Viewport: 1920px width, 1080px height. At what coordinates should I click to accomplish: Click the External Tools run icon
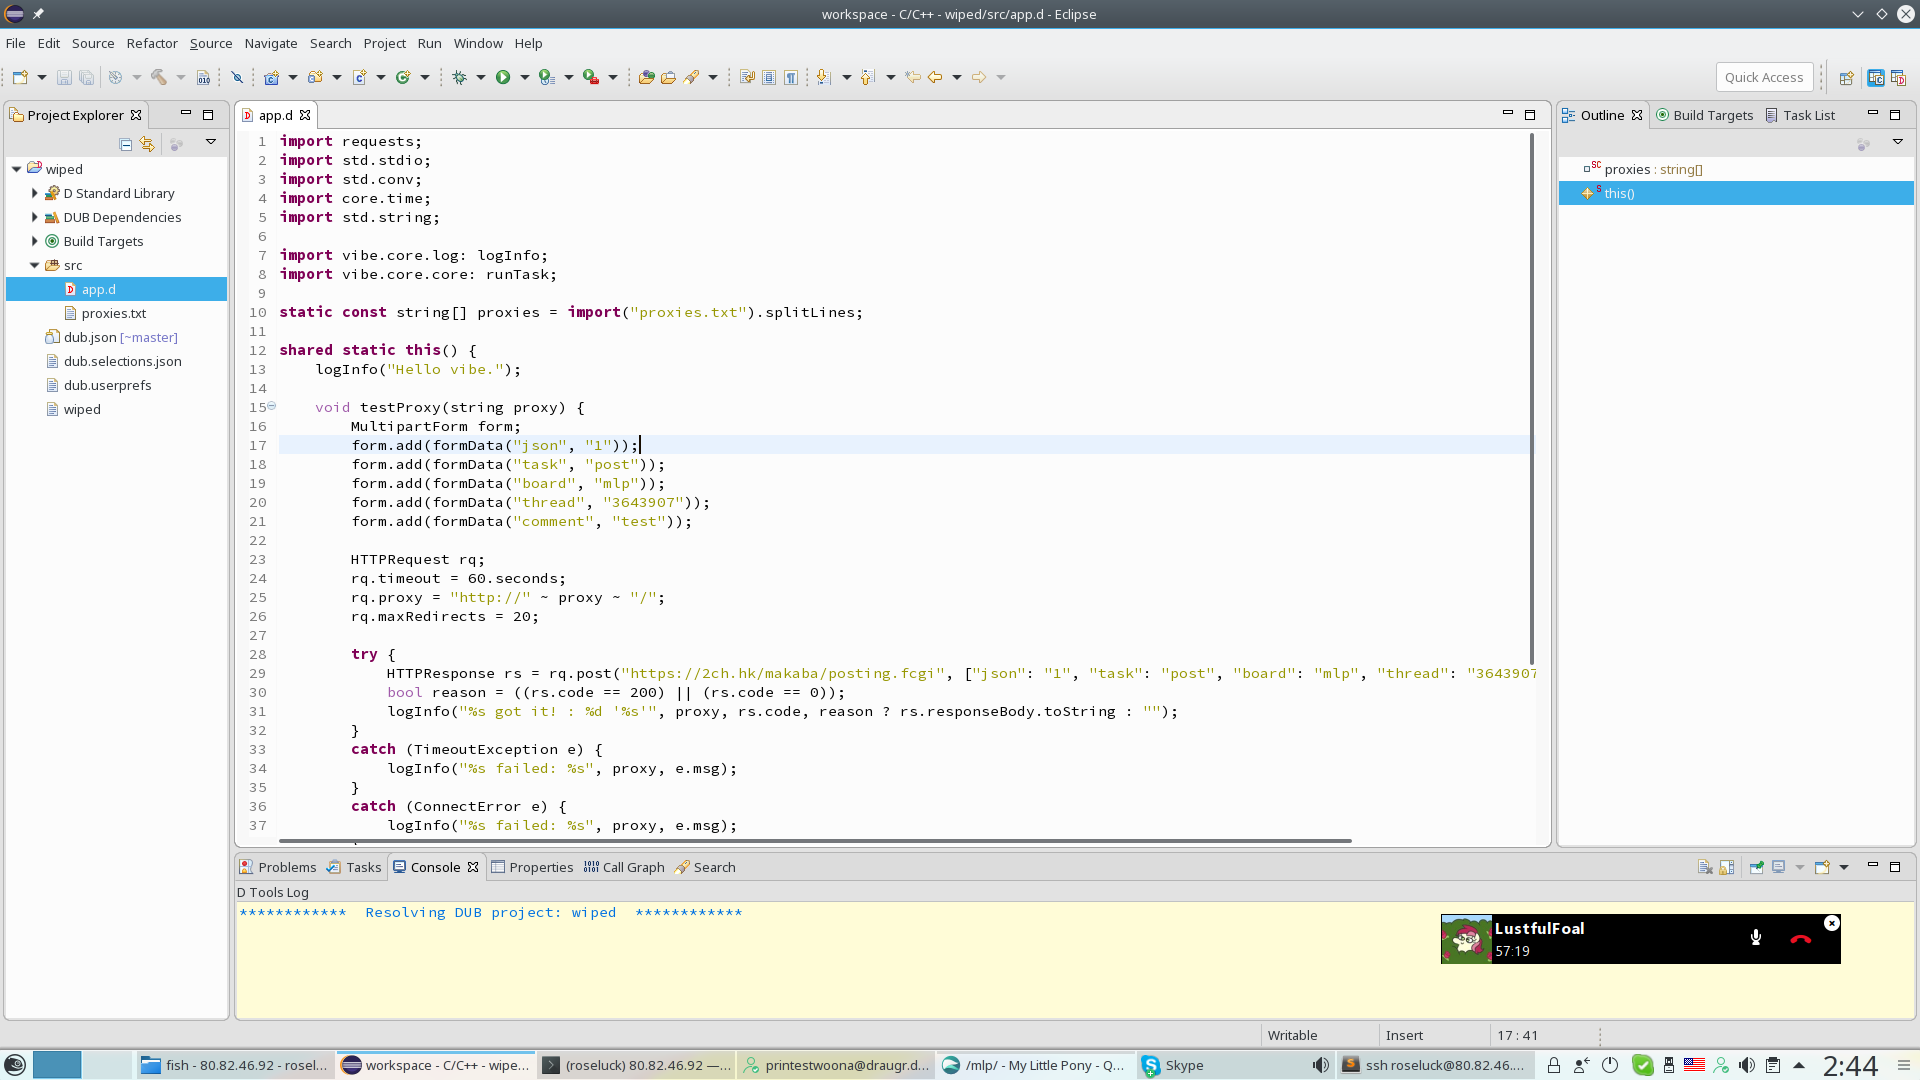click(591, 77)
